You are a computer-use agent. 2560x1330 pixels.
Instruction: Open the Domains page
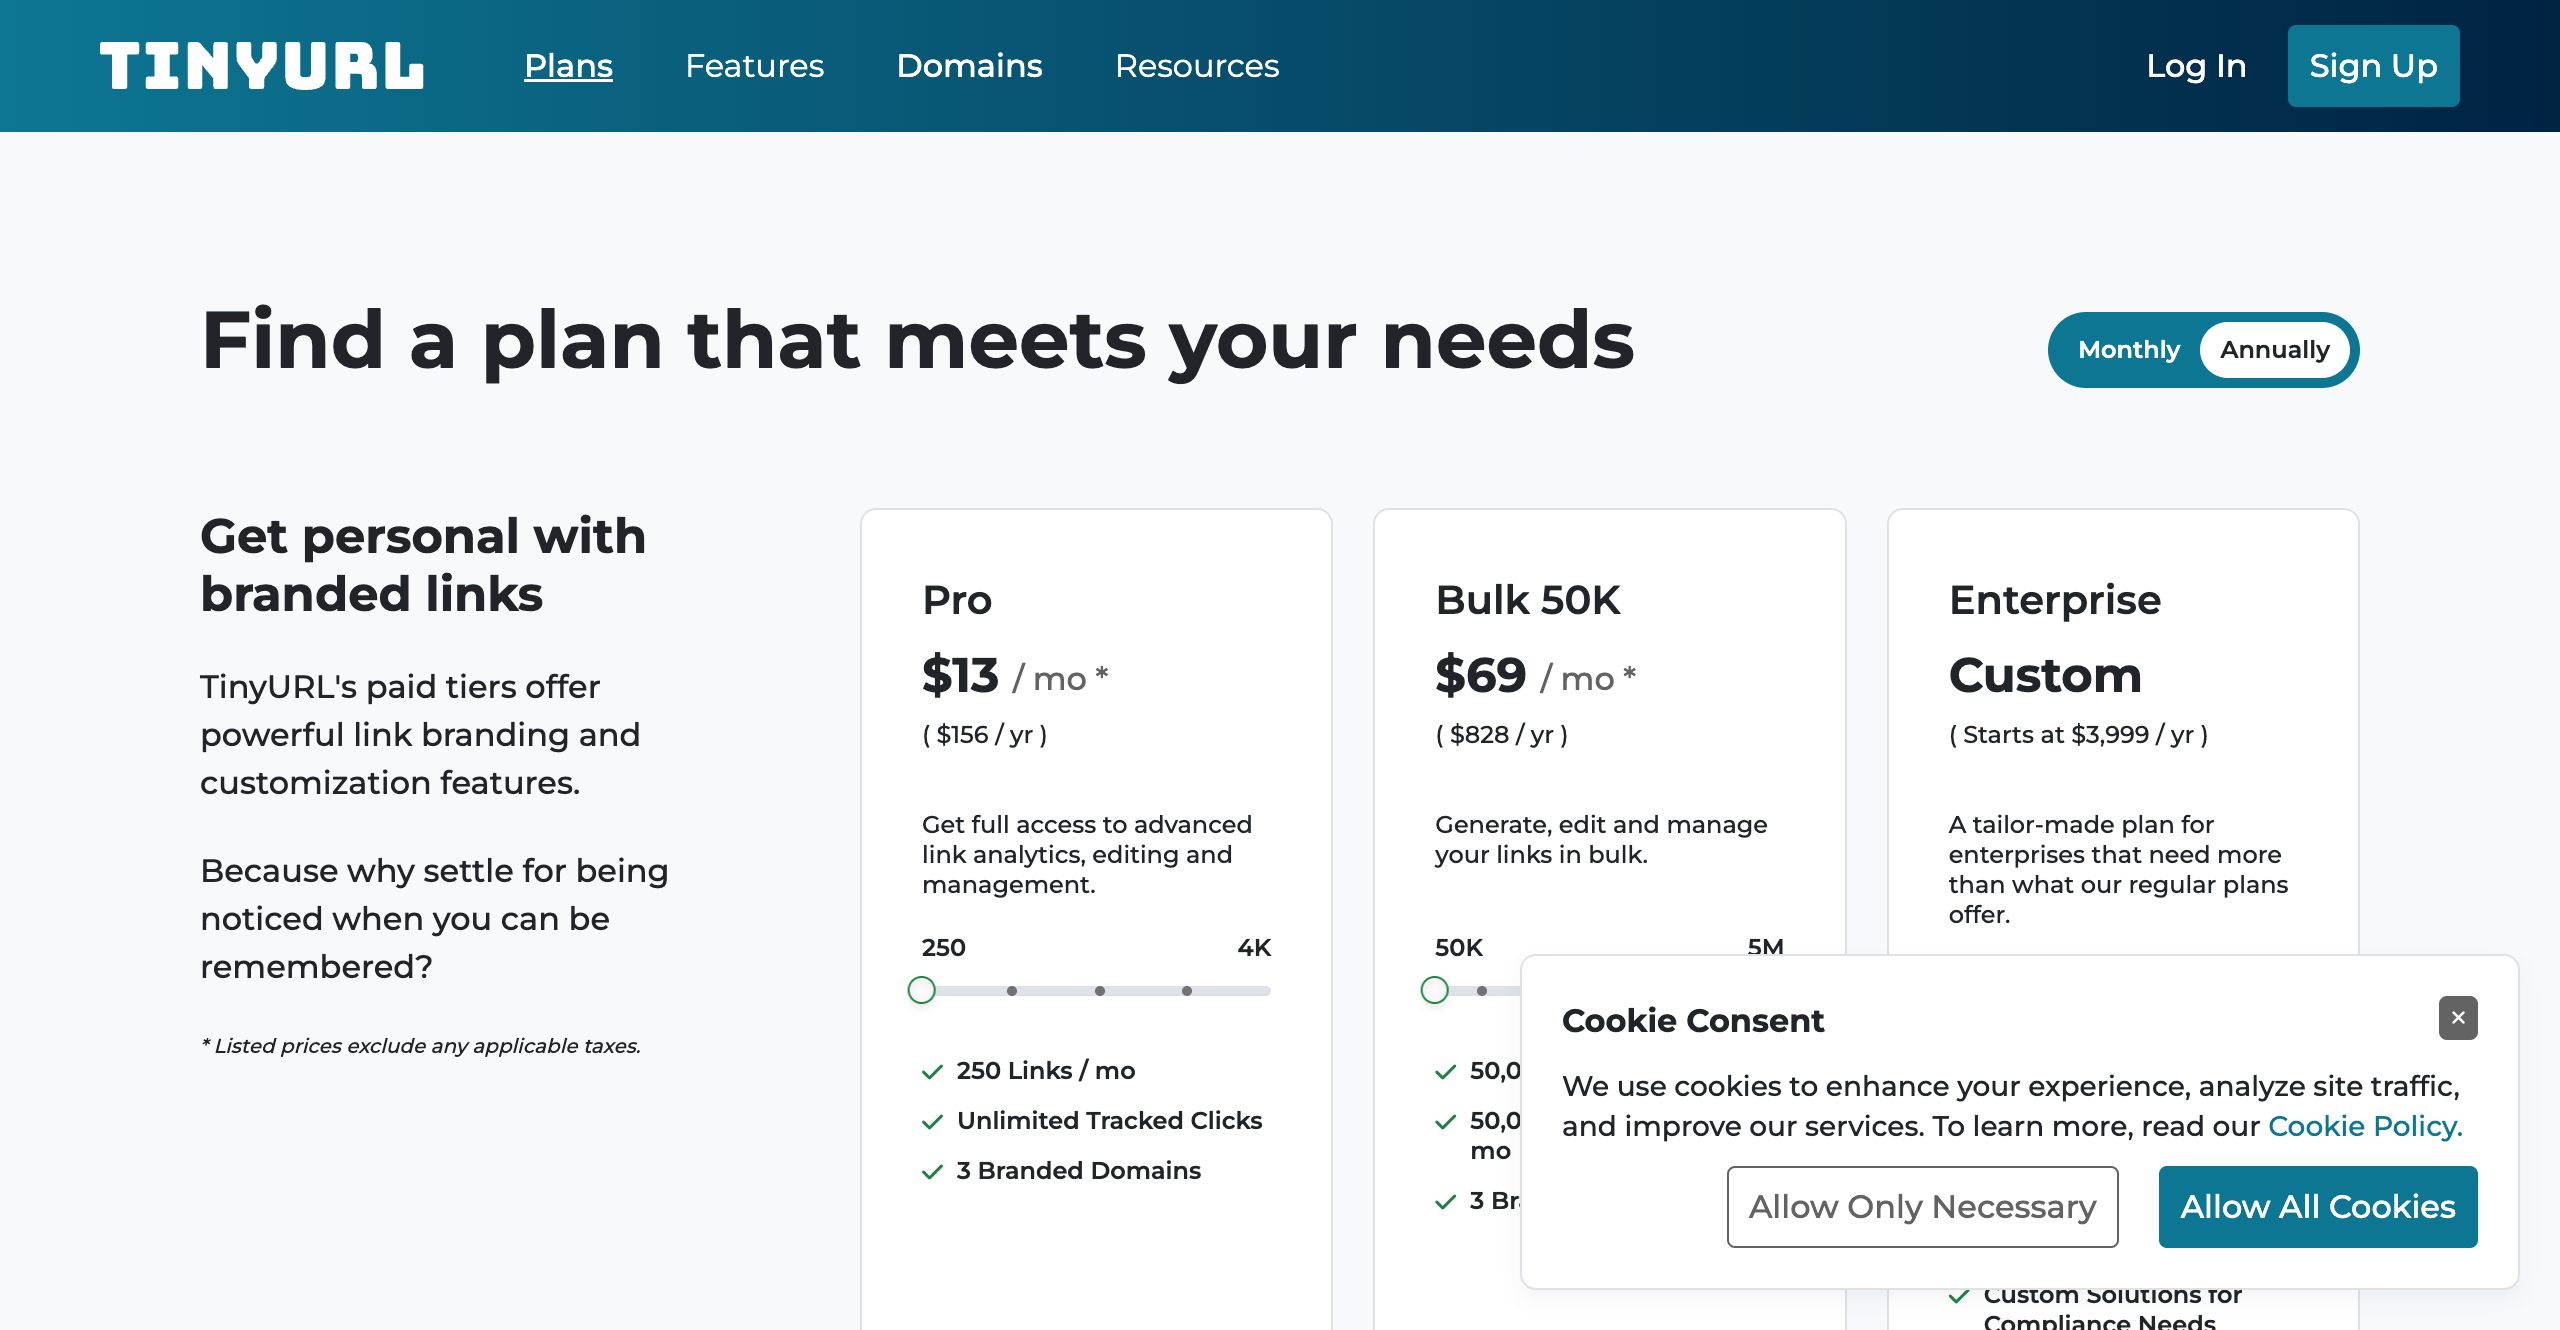pyautogui.click(x=969, y=65)
